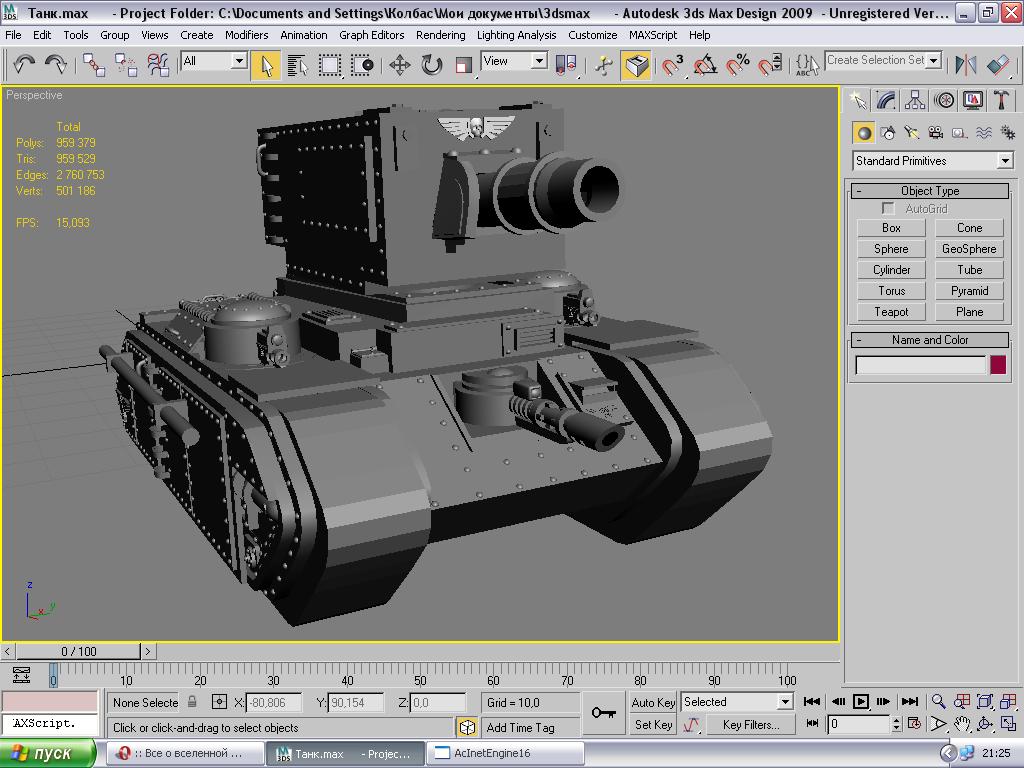
Task: Enable the AutoGrid checkbox
Action: coord(888,208)
